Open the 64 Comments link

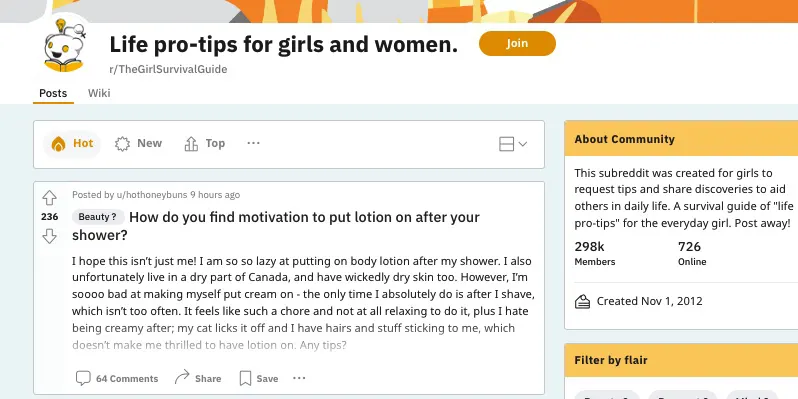[x=127, y=379]
